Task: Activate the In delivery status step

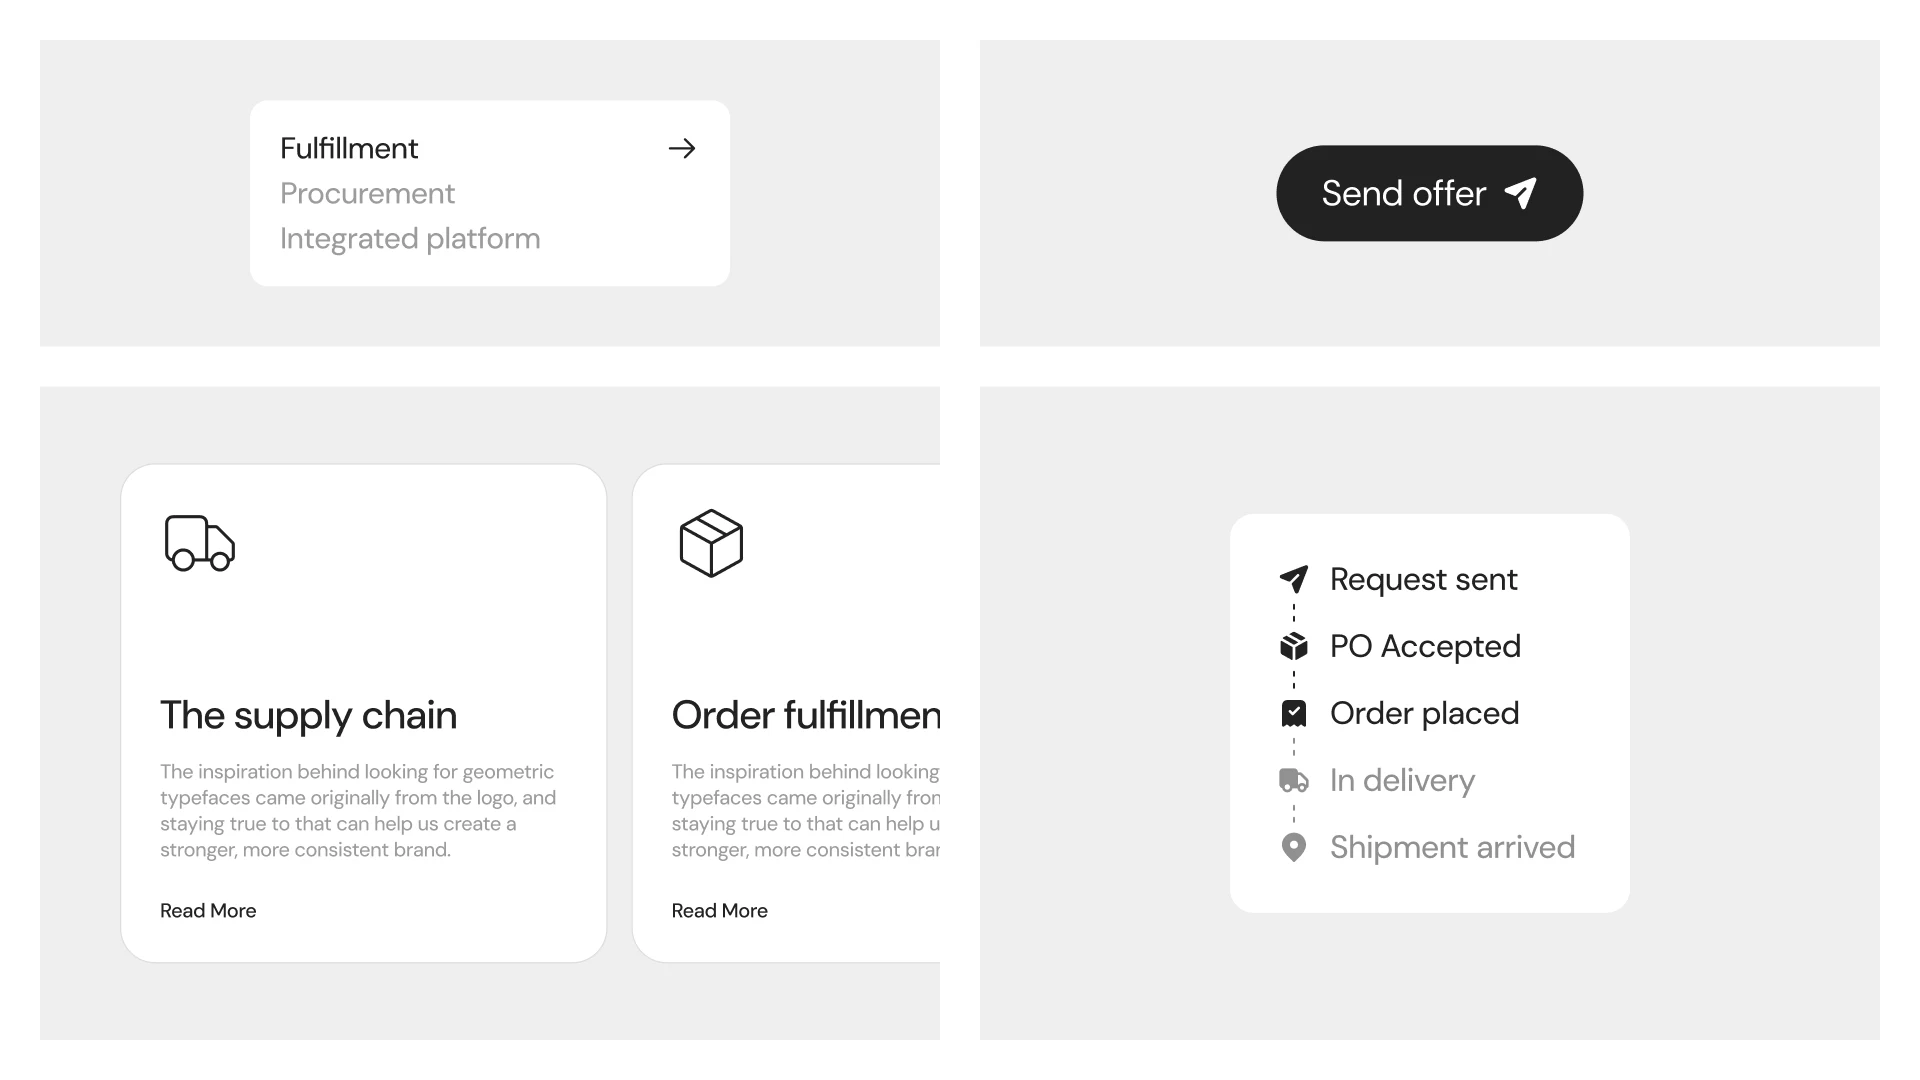Action: coord(1402,780)
